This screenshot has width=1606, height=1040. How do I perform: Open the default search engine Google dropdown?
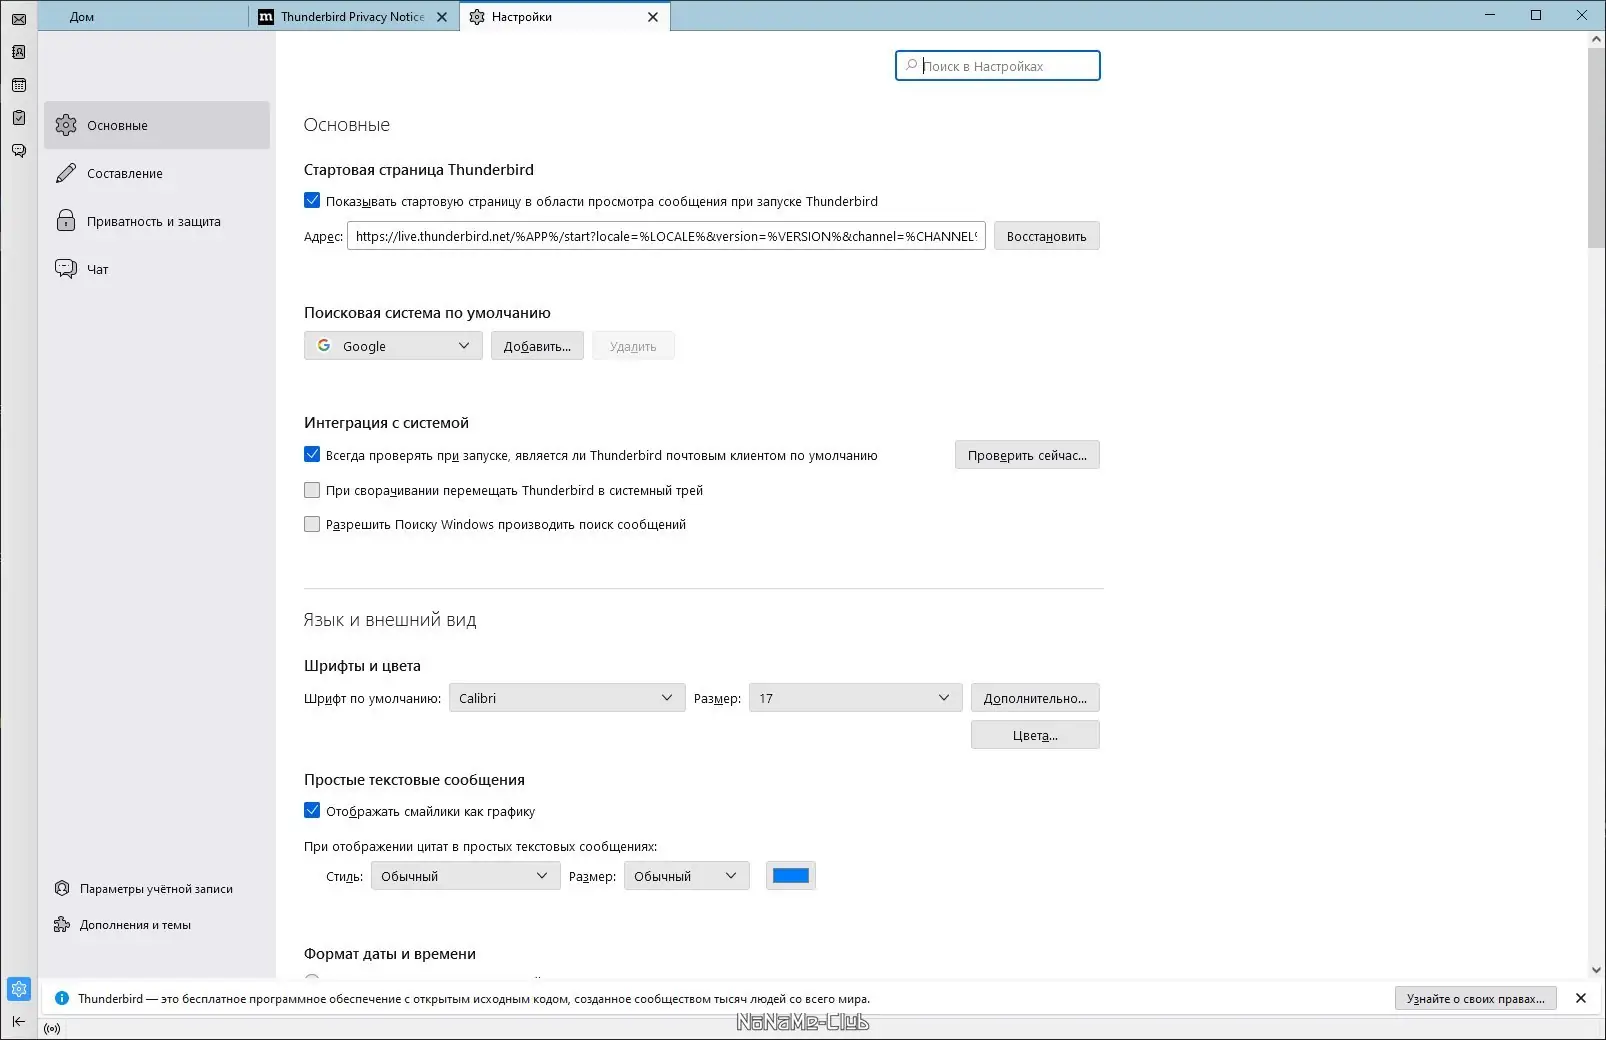(393, 346)
